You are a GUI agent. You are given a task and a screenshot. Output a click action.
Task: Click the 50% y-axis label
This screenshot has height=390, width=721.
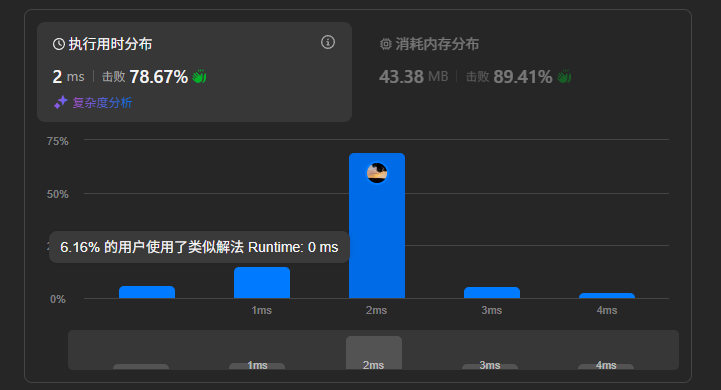[57, 194]
